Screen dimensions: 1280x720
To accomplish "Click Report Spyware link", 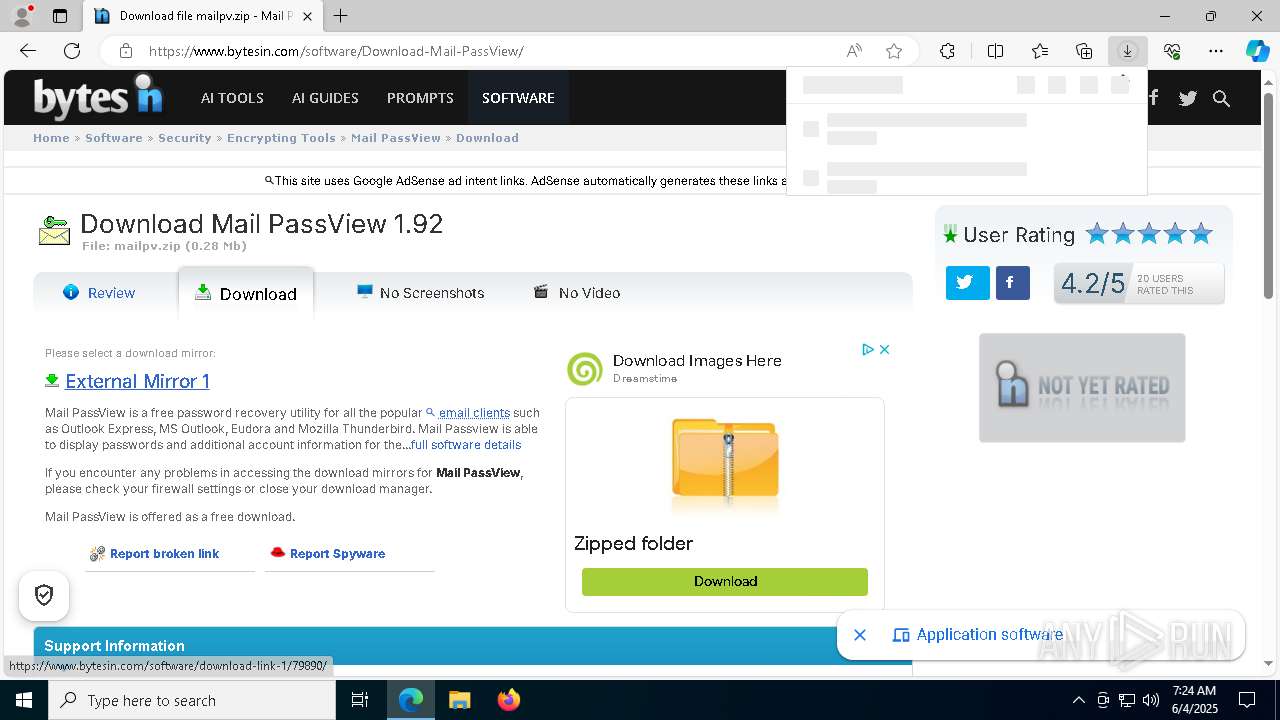I will coord(337,554).
